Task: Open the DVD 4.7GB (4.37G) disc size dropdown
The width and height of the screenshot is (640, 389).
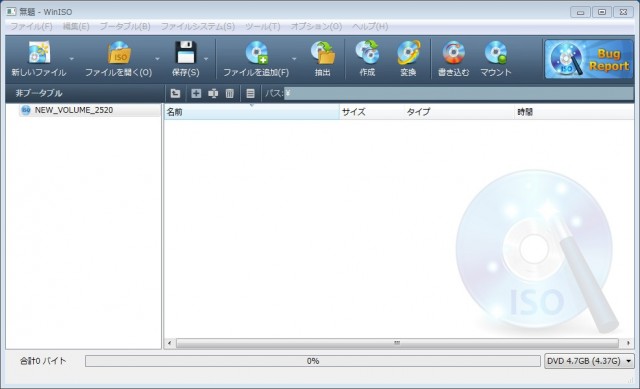Action: point(589,361)
